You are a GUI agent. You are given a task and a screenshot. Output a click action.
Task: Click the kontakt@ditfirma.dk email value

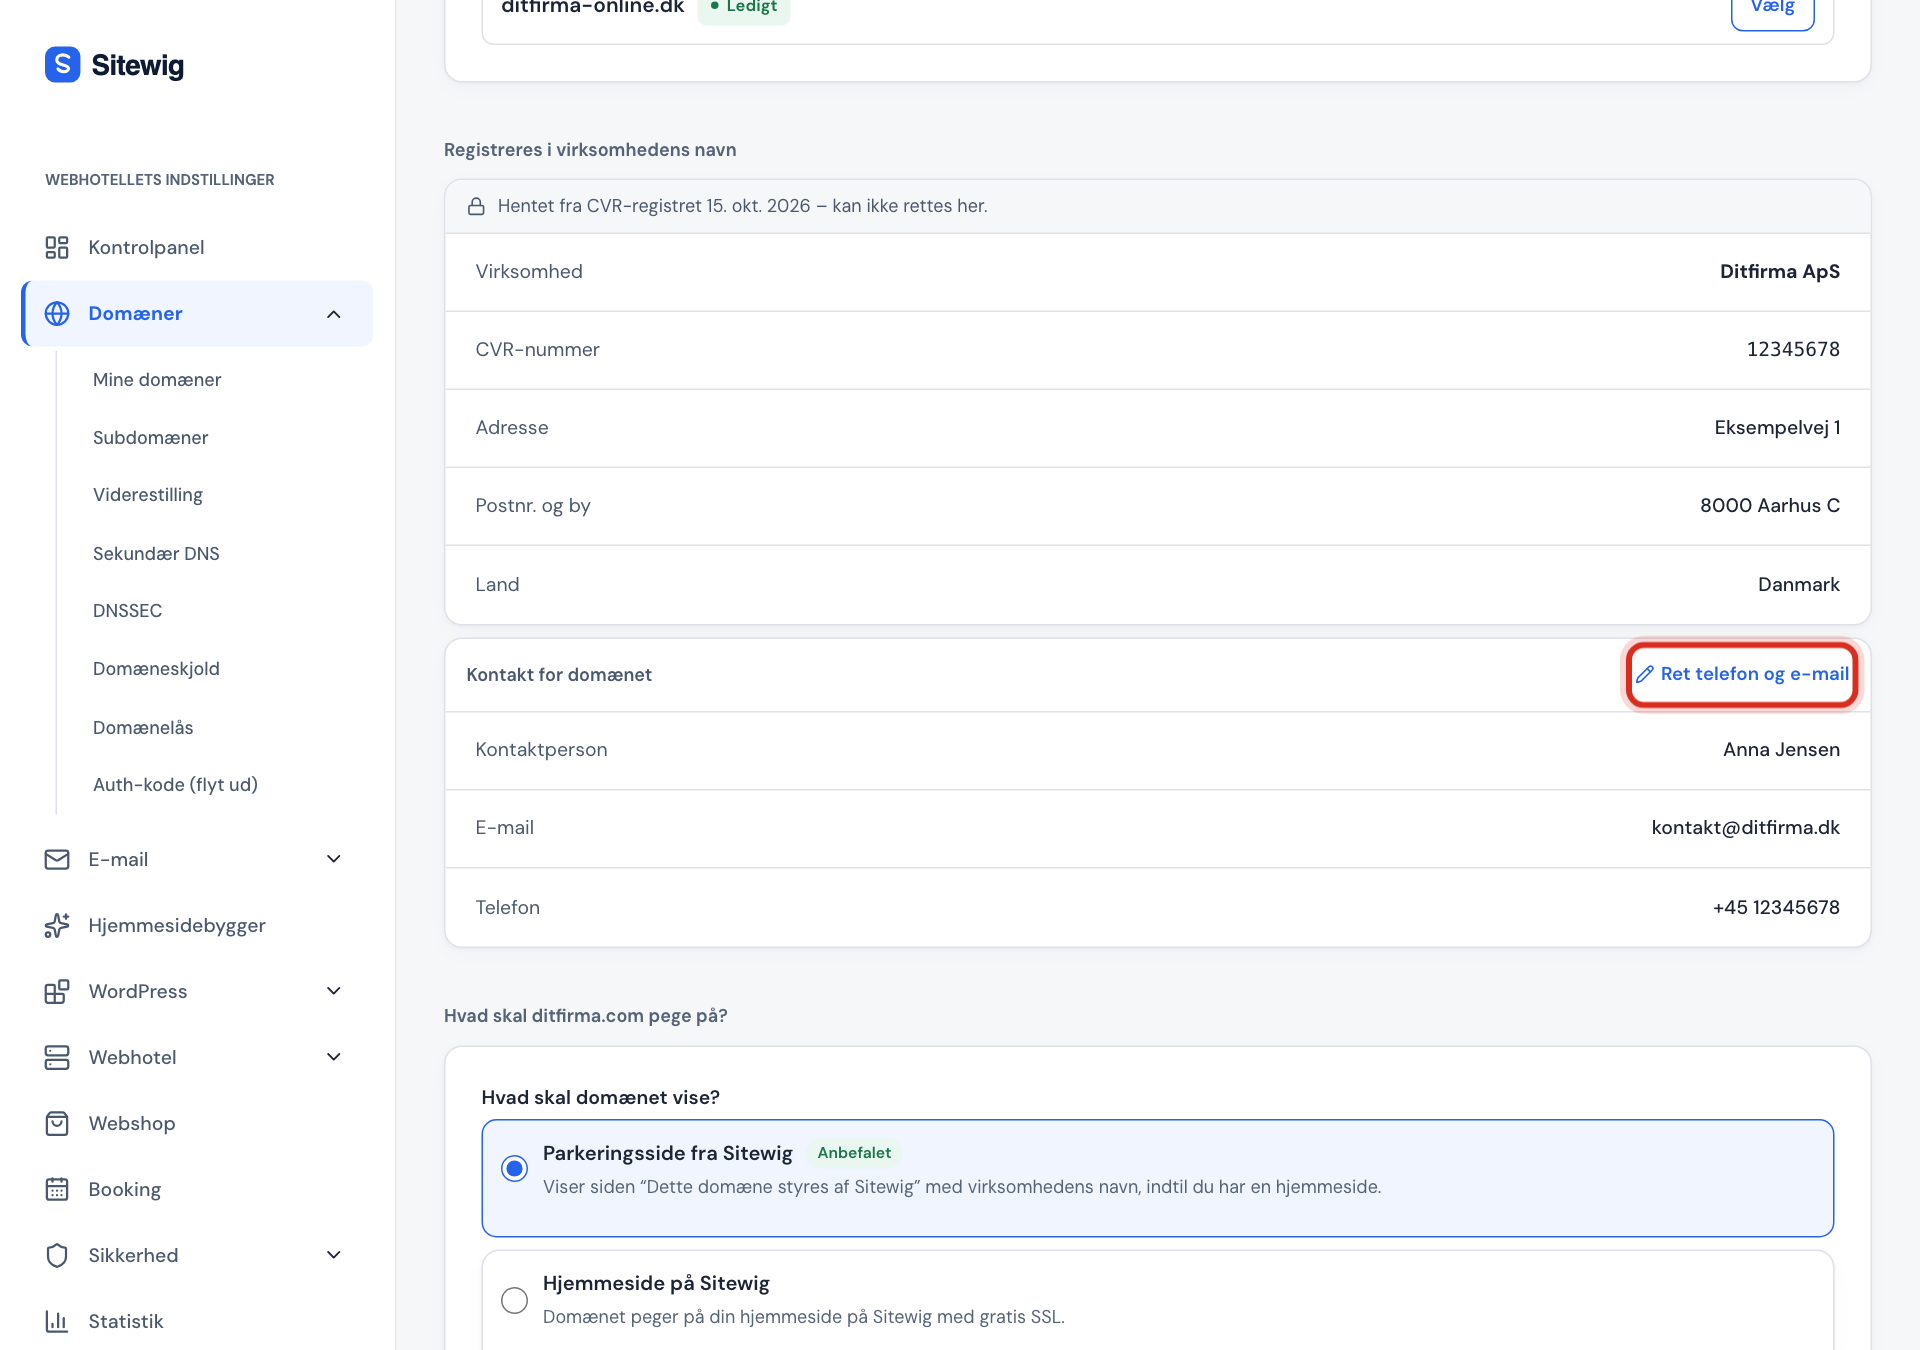click(x=1745, y=828)
